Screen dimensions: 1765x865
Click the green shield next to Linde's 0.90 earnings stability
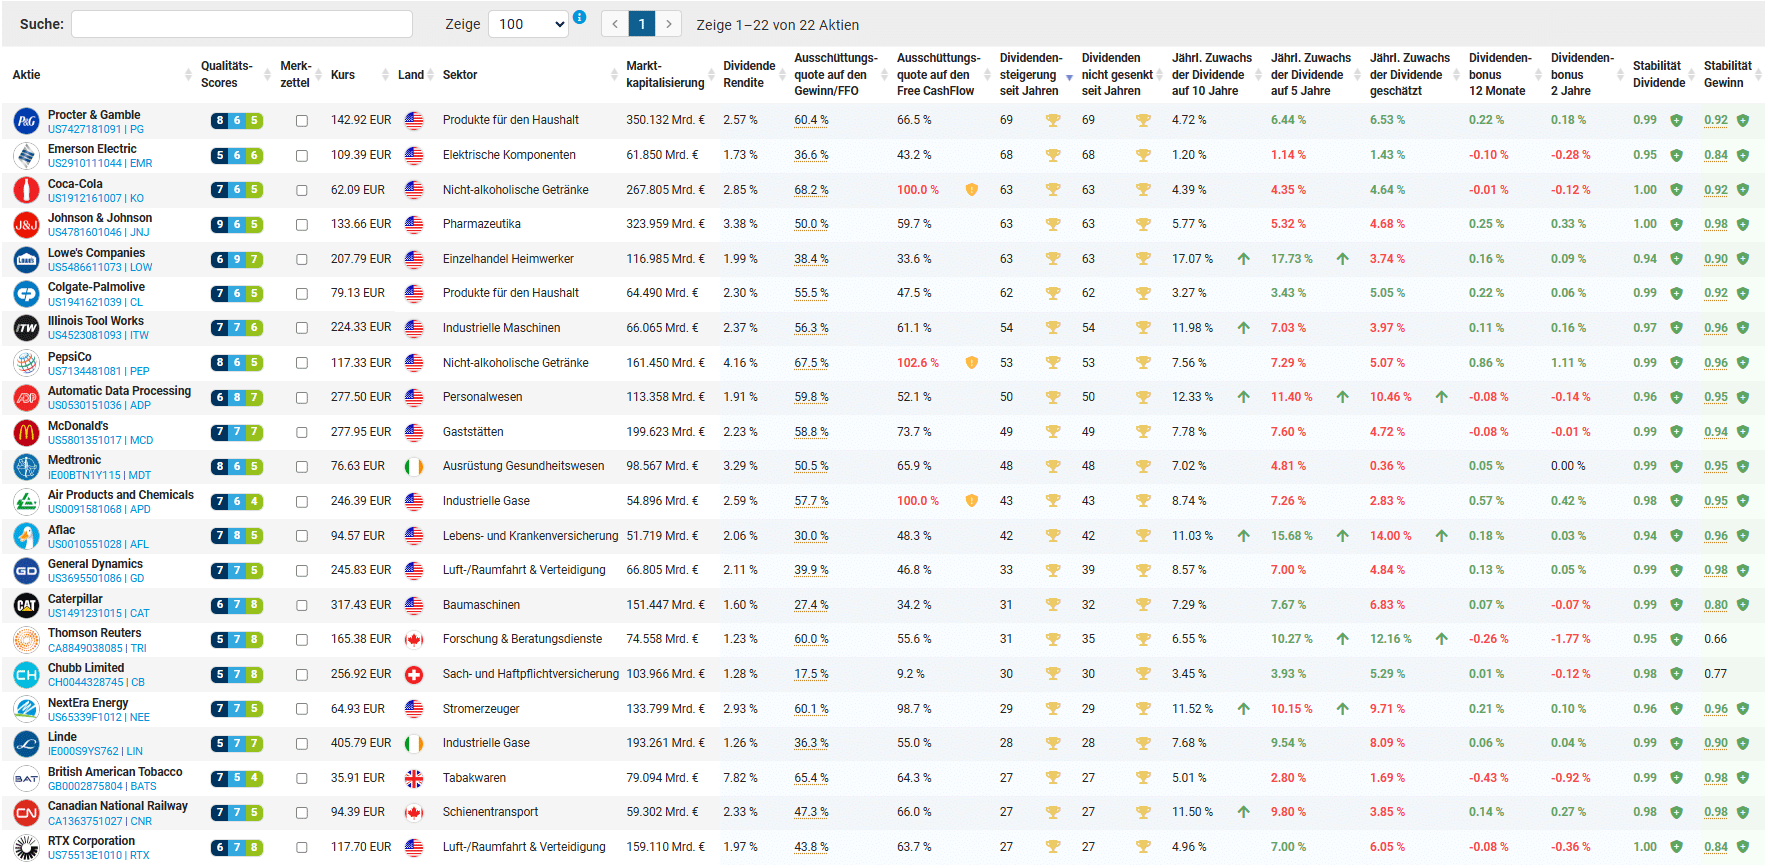[1742, 743]
